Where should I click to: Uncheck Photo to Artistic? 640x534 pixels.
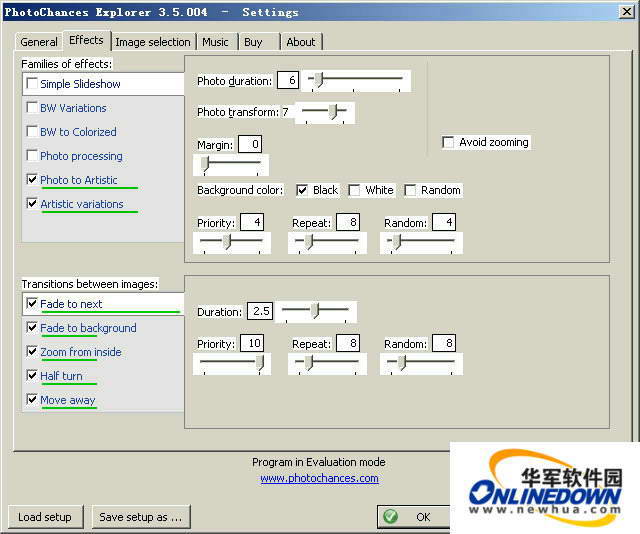pyautogui.click(x=32, y=179)
